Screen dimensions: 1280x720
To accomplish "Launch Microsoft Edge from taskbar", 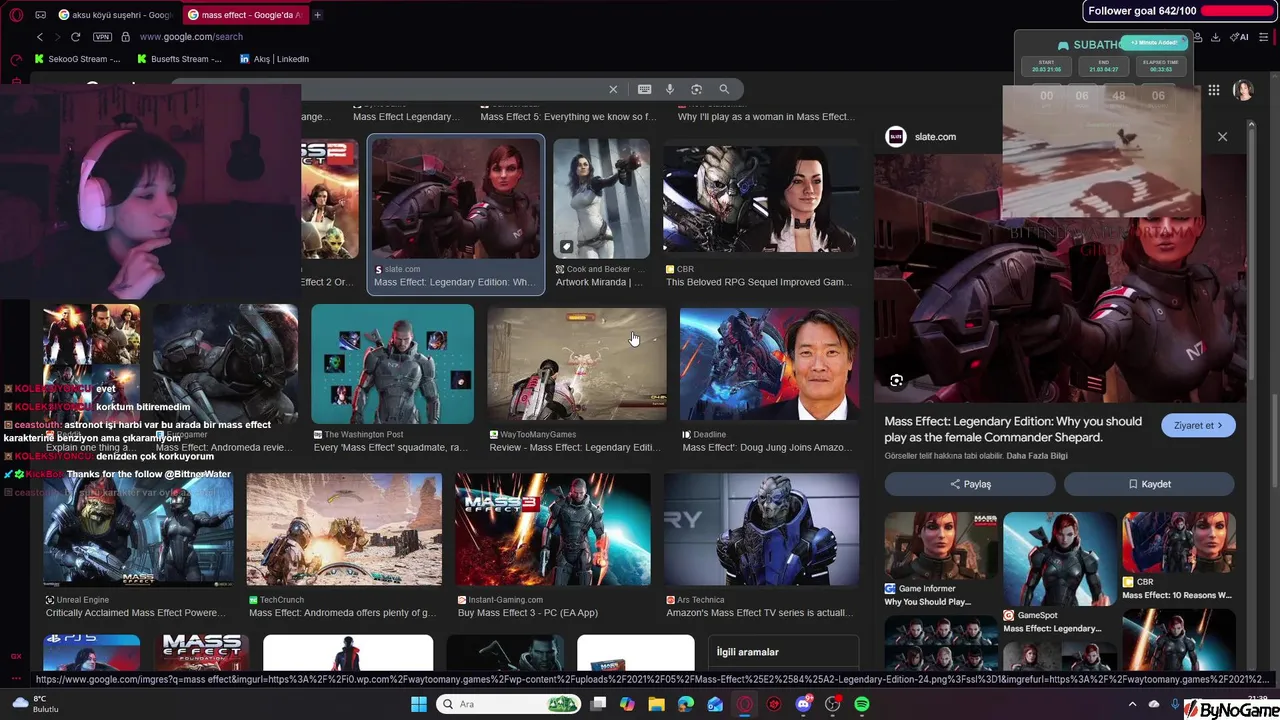I will click(x=686, y=704).
